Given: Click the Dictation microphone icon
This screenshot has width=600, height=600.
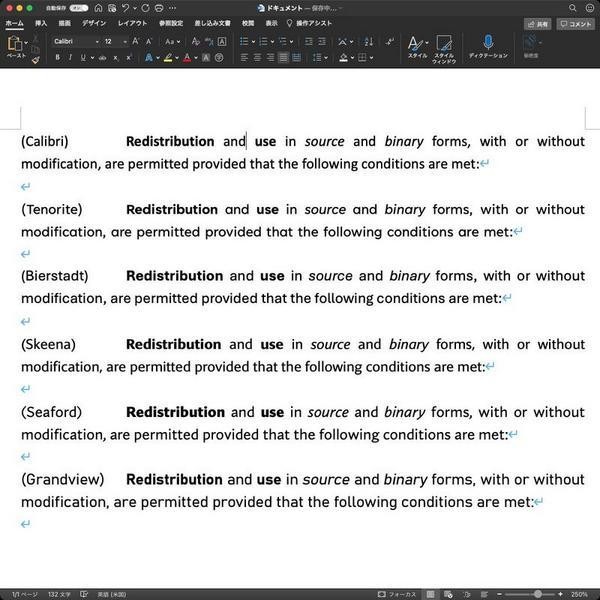Looking at the screenshot, I should [488, 42].
